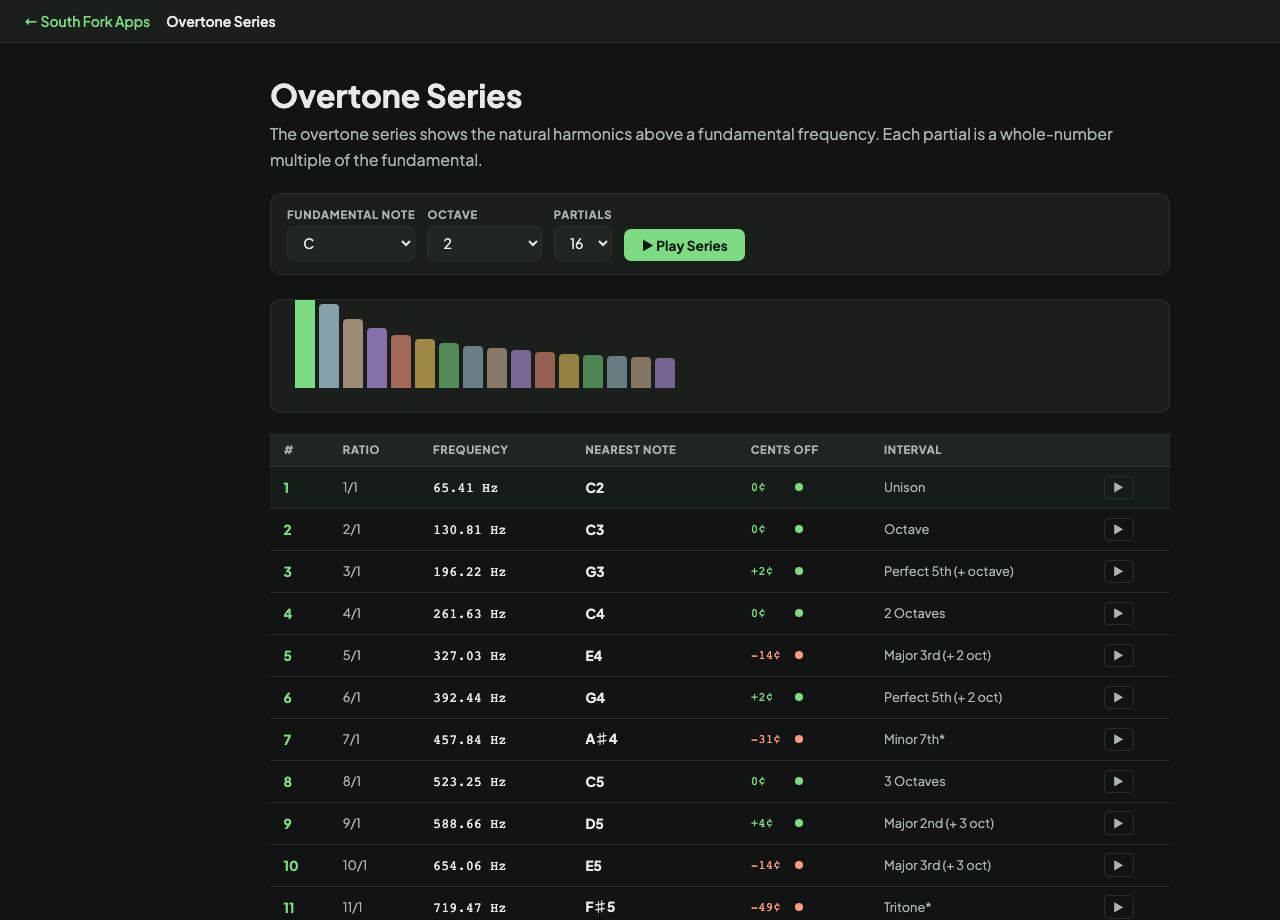This screenshot has width=1280, height=920.
Task: Click the first green harmonic bar
Action: pos(305,344)
